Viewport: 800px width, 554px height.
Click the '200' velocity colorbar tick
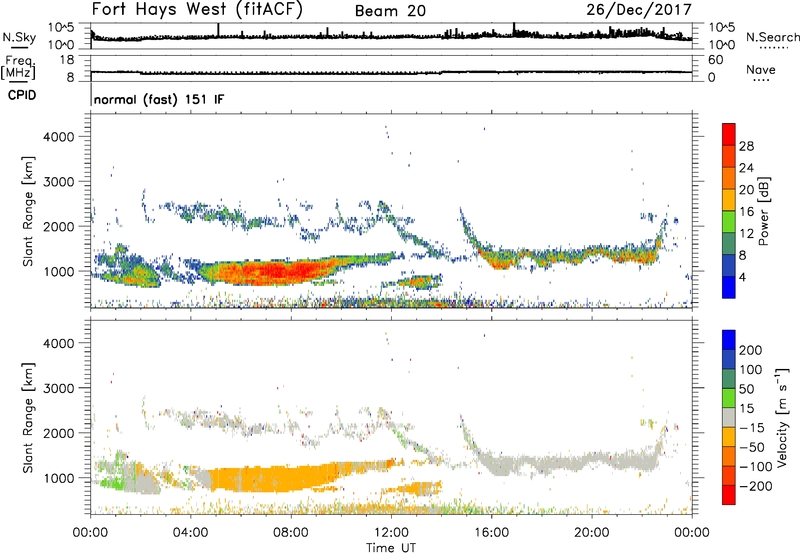click(751, 350)
